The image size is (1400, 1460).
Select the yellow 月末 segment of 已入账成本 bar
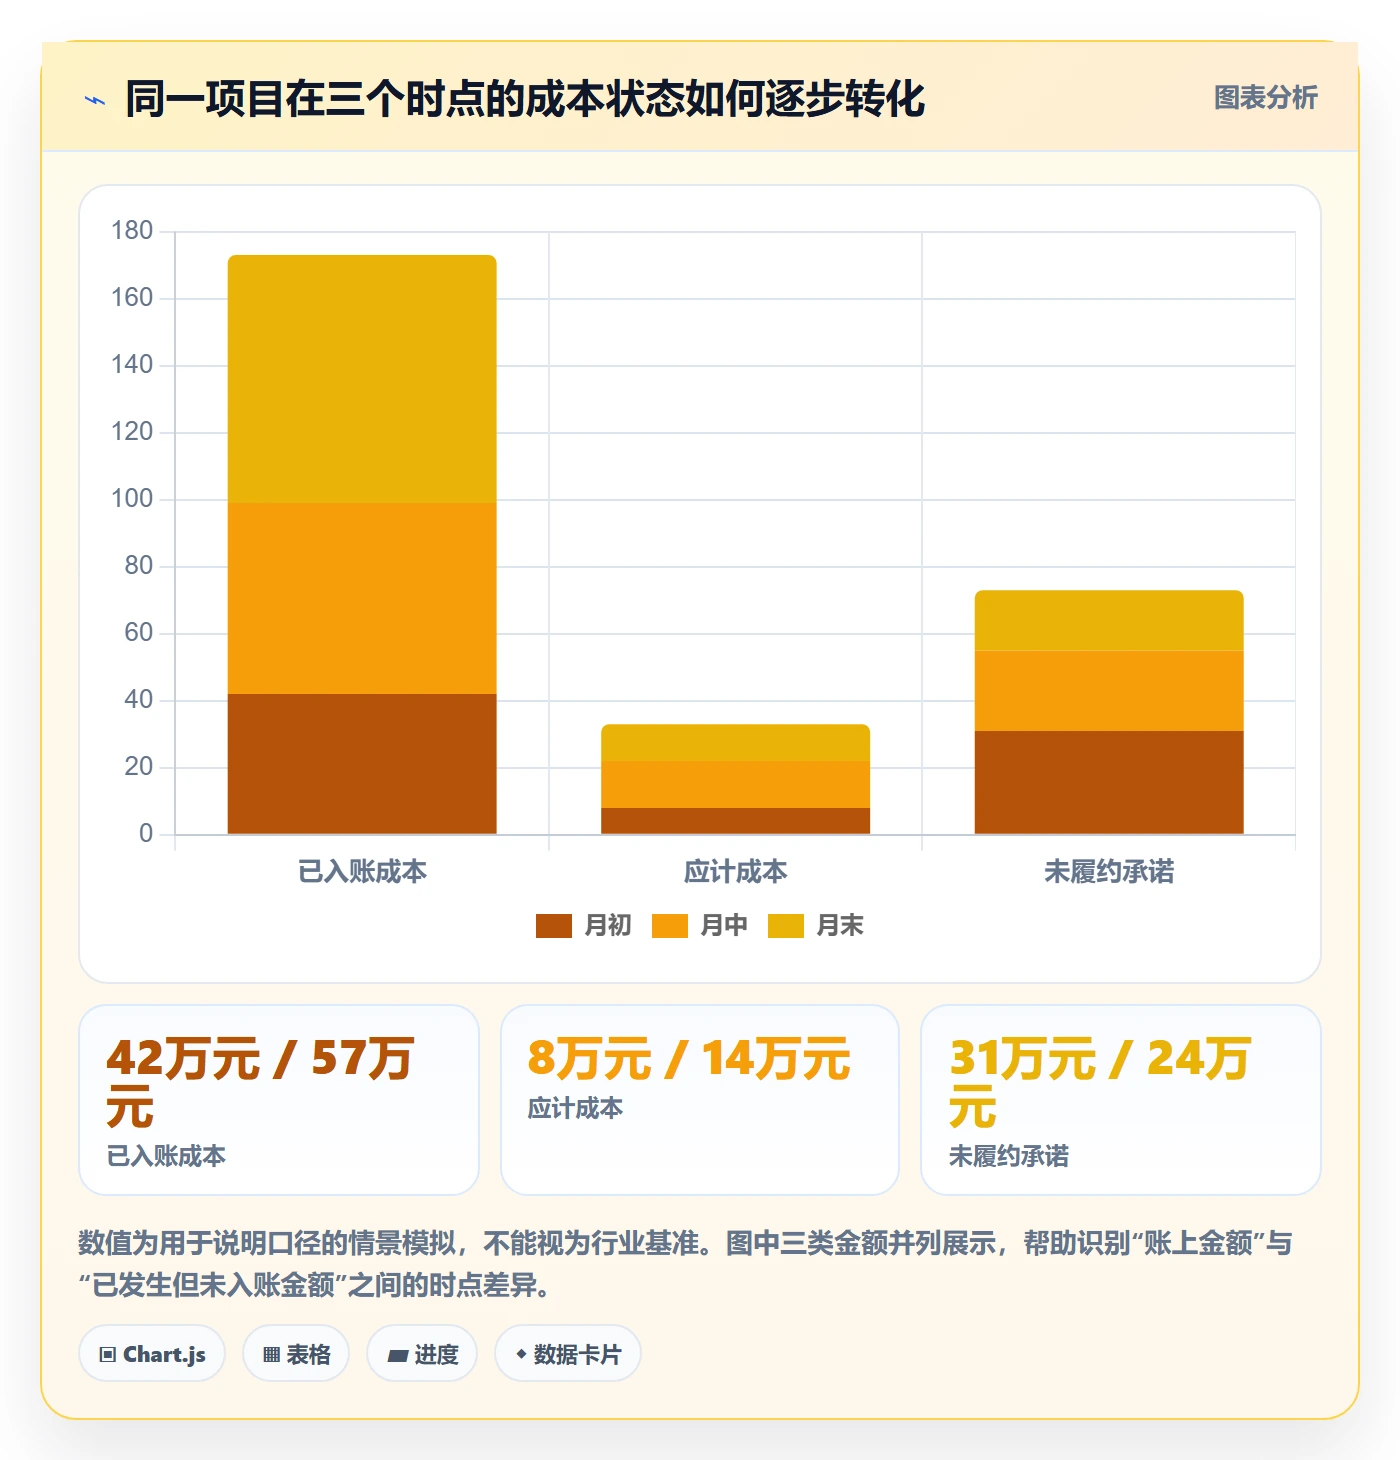[x=362, y=379]
